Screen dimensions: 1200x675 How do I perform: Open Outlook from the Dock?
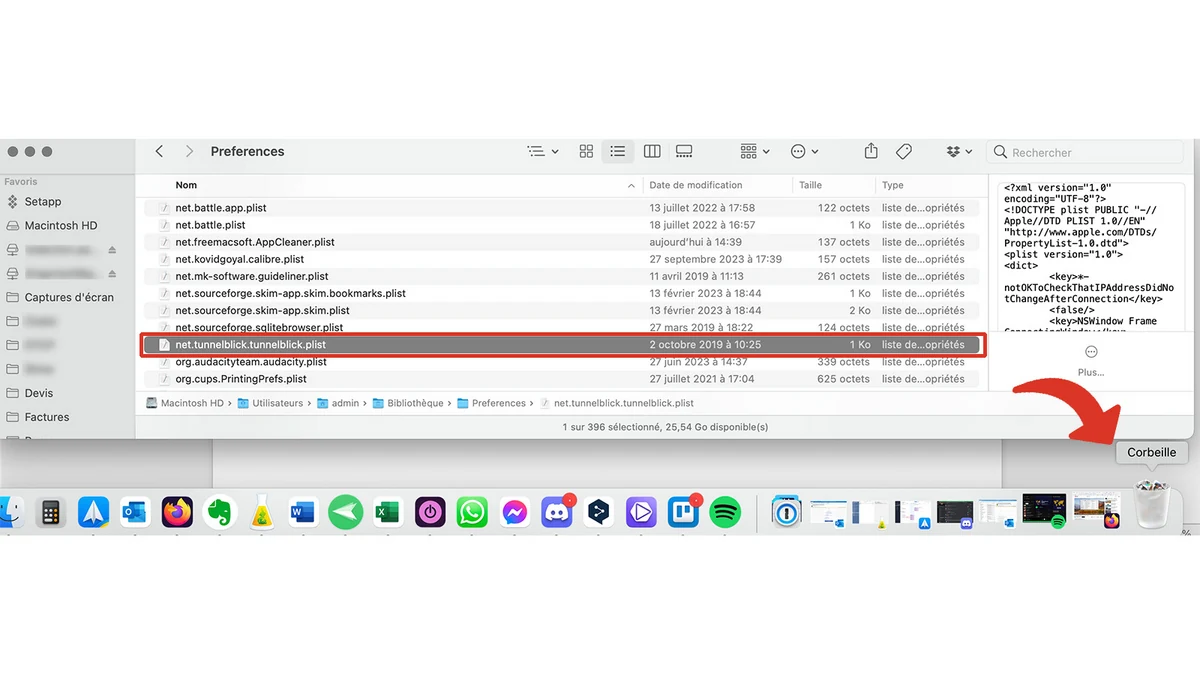point(135,513)
